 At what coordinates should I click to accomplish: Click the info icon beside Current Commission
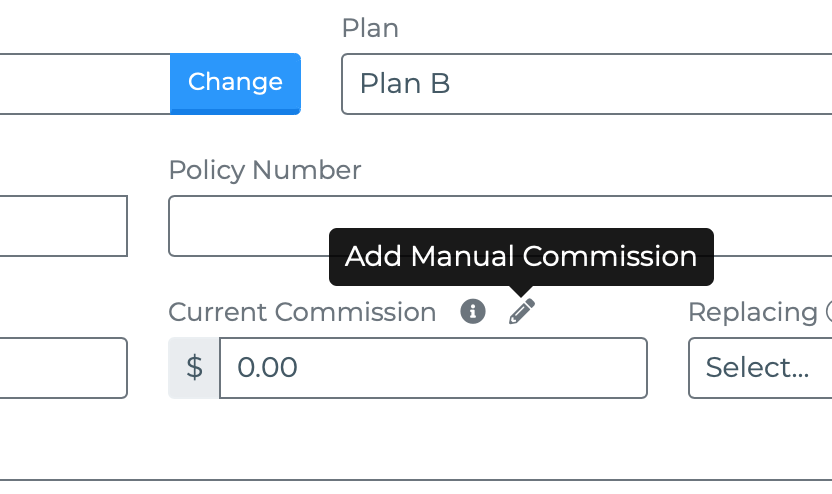(473, 311)
